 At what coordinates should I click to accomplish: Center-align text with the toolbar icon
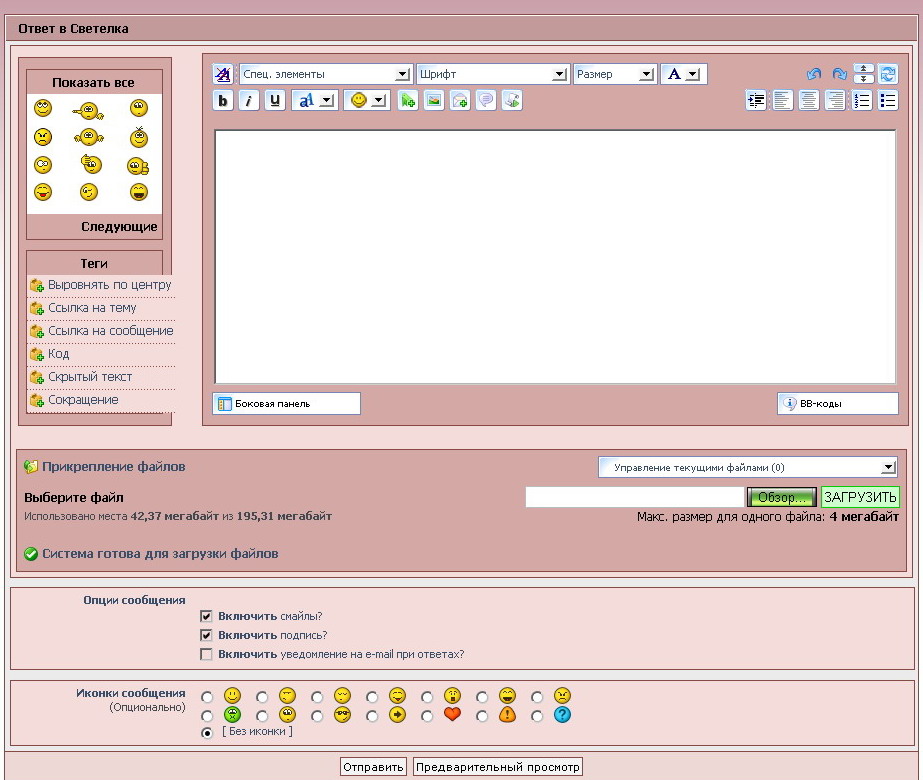coord(808,100)
